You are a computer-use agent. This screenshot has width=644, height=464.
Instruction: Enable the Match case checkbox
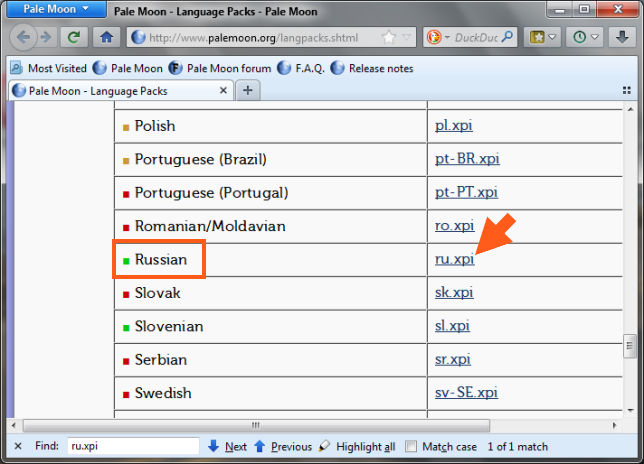click(410, 446)
